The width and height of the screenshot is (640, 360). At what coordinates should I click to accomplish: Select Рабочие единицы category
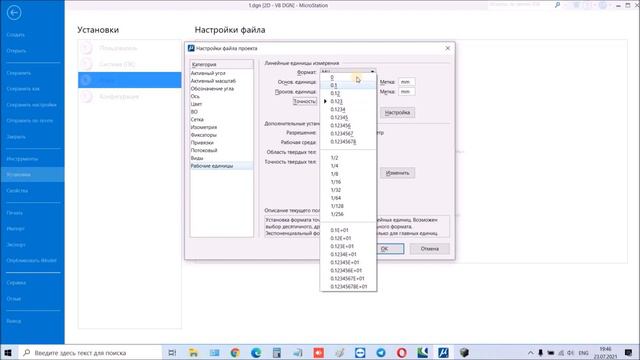coord(221,166)
